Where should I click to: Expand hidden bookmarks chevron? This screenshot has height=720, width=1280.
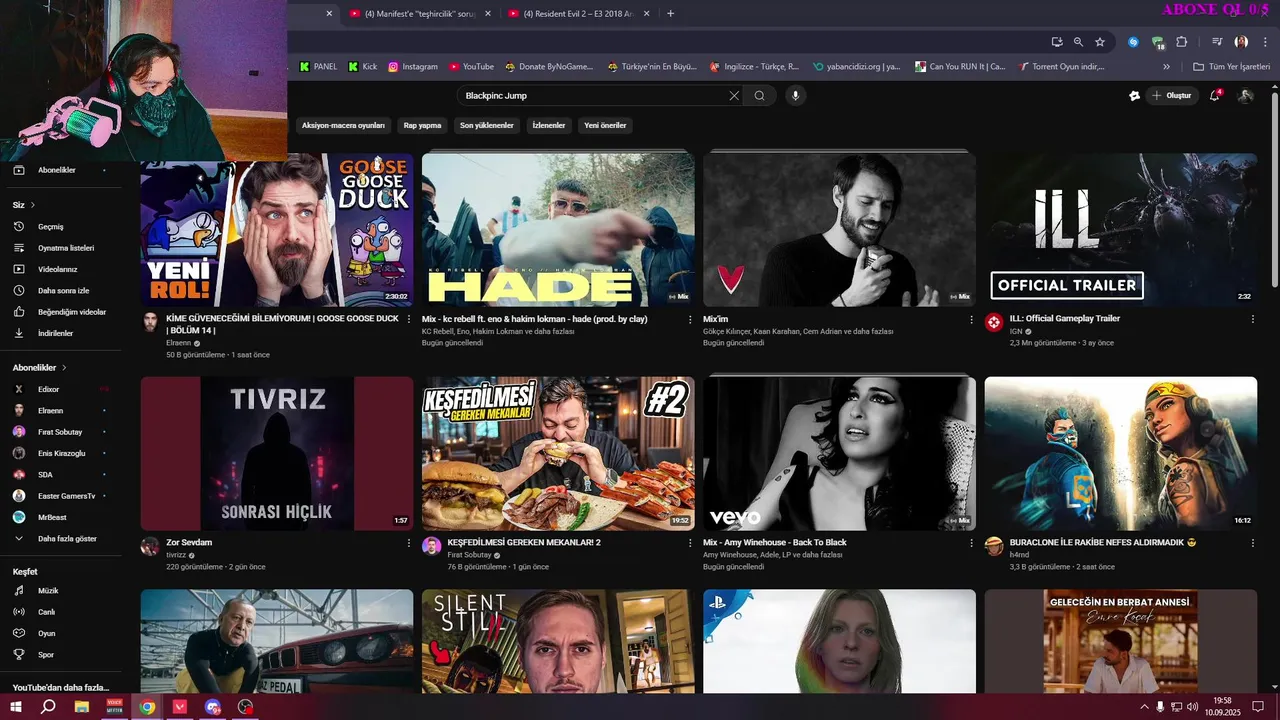coord(1166,67)
